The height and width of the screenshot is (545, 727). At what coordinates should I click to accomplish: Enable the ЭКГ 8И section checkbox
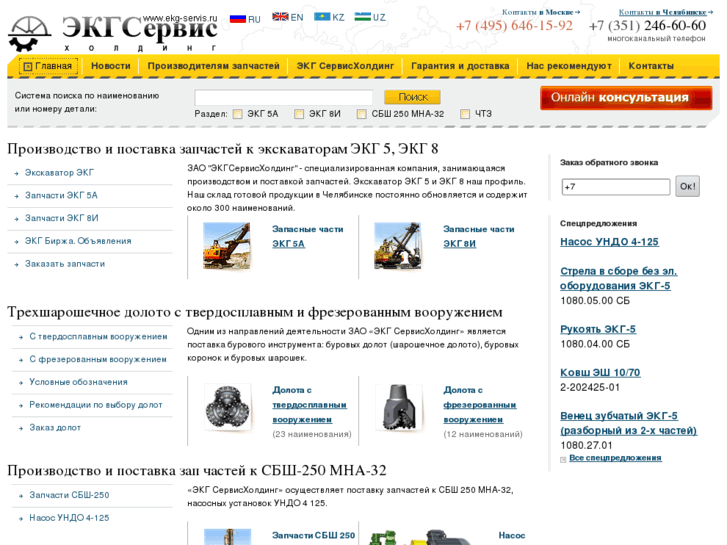[299, 114]
